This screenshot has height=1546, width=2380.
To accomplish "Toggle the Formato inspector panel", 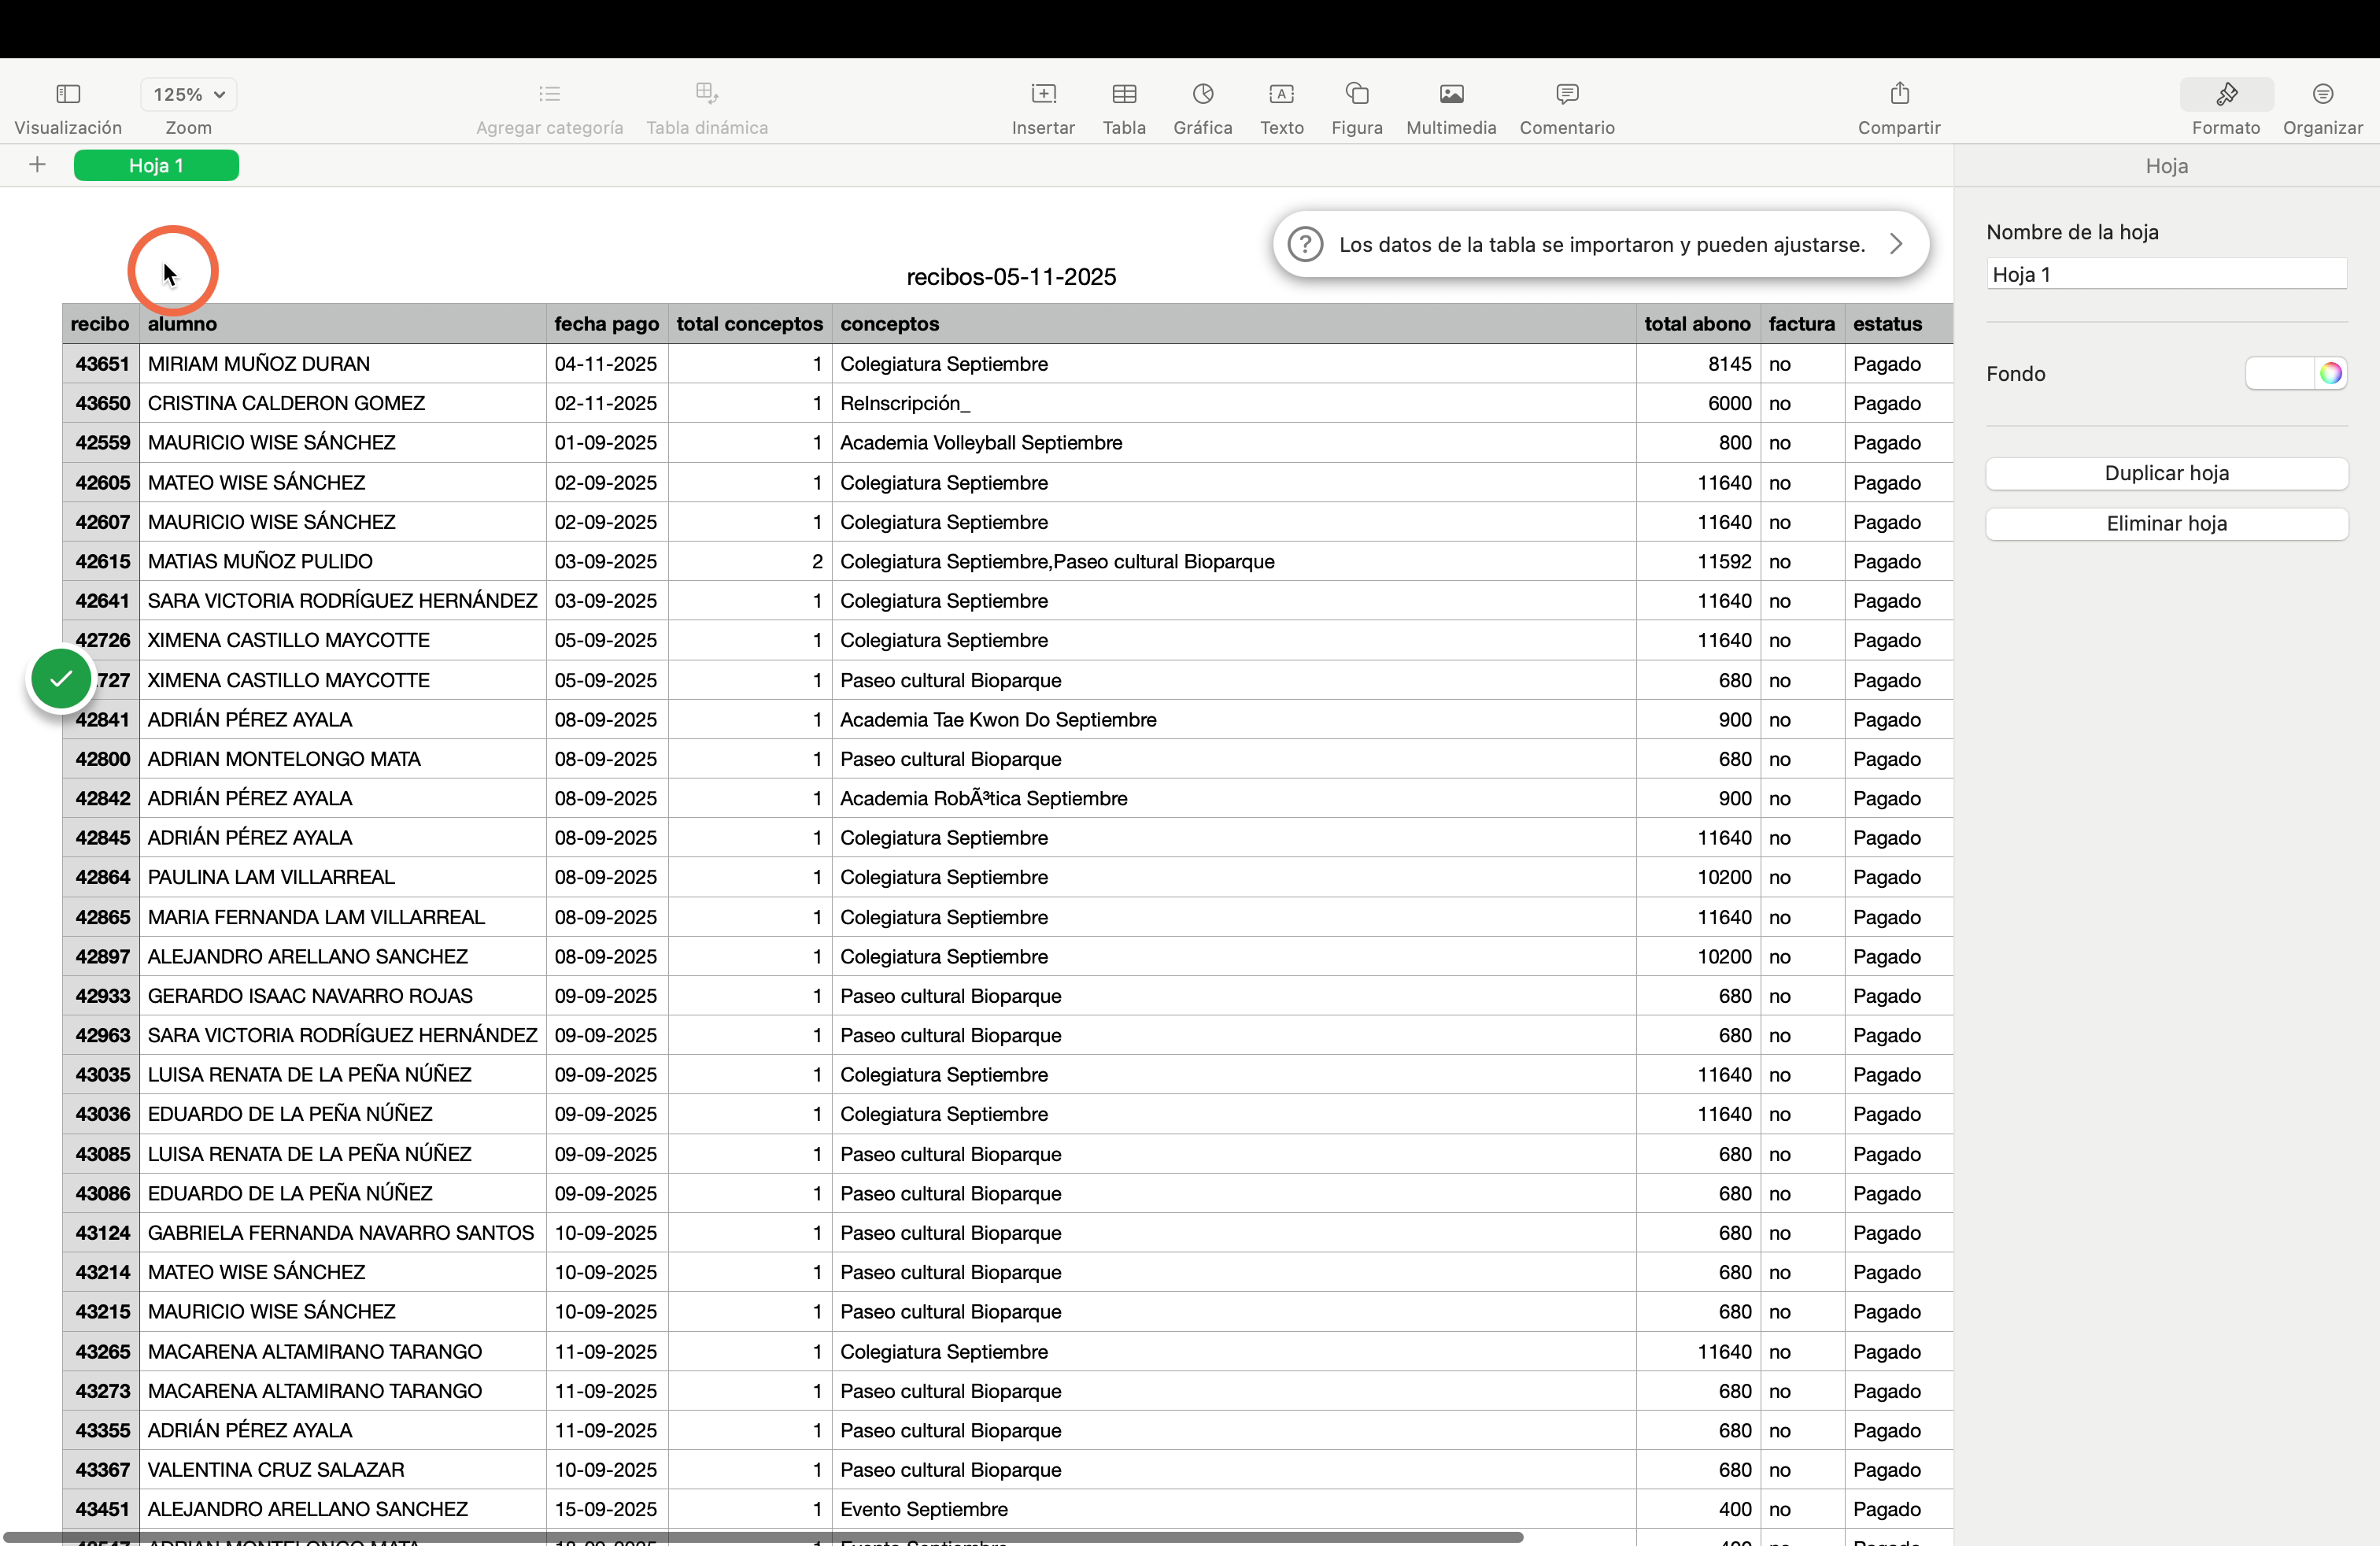I will [x=2226, y=94].
